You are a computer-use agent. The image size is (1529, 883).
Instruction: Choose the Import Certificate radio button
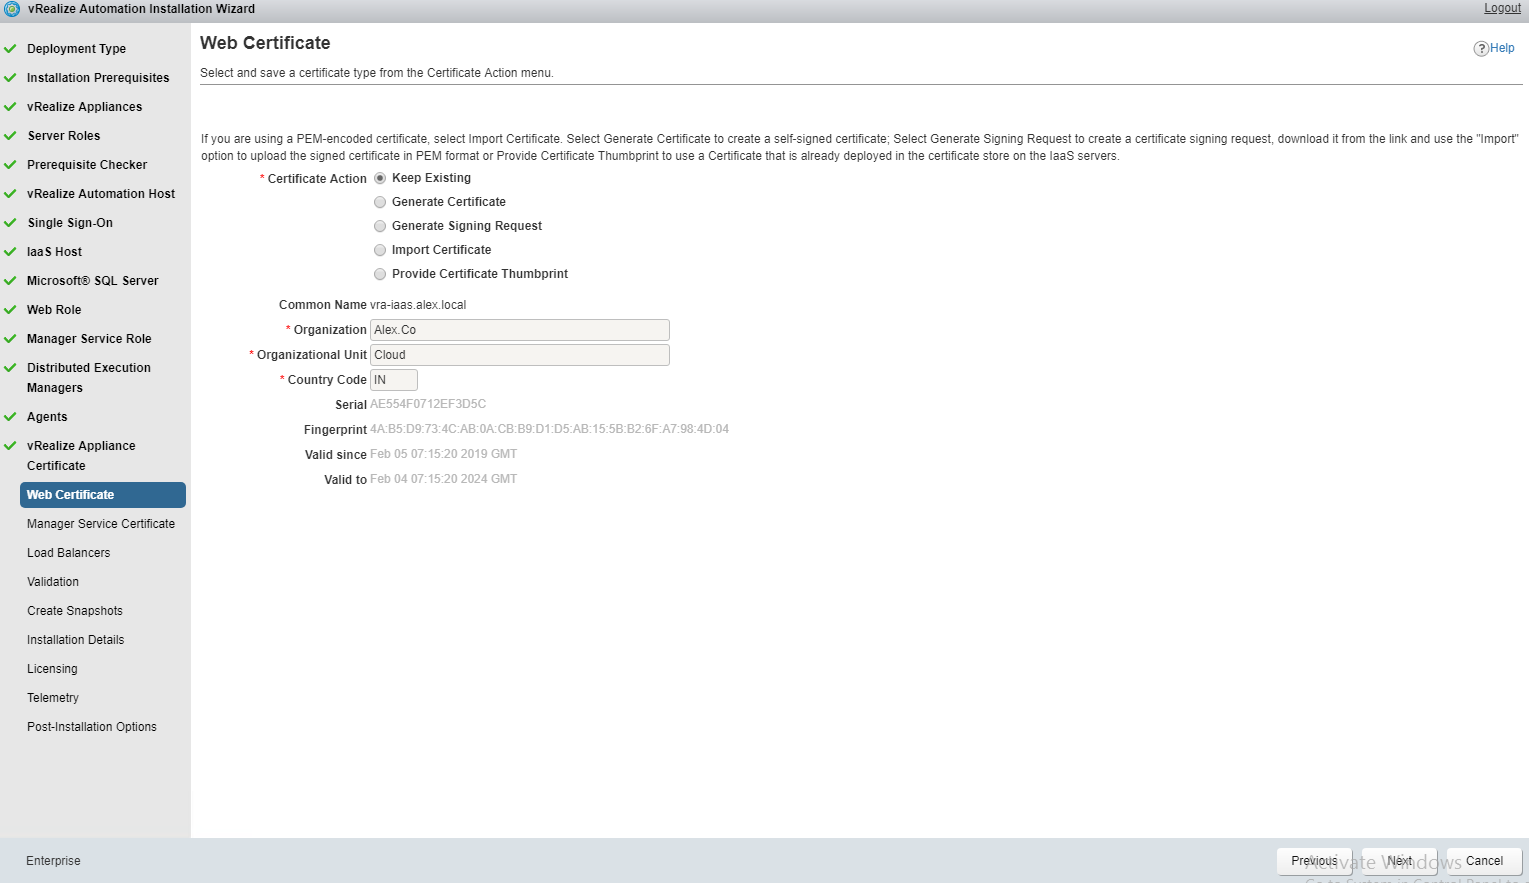(x=380, y=250)
